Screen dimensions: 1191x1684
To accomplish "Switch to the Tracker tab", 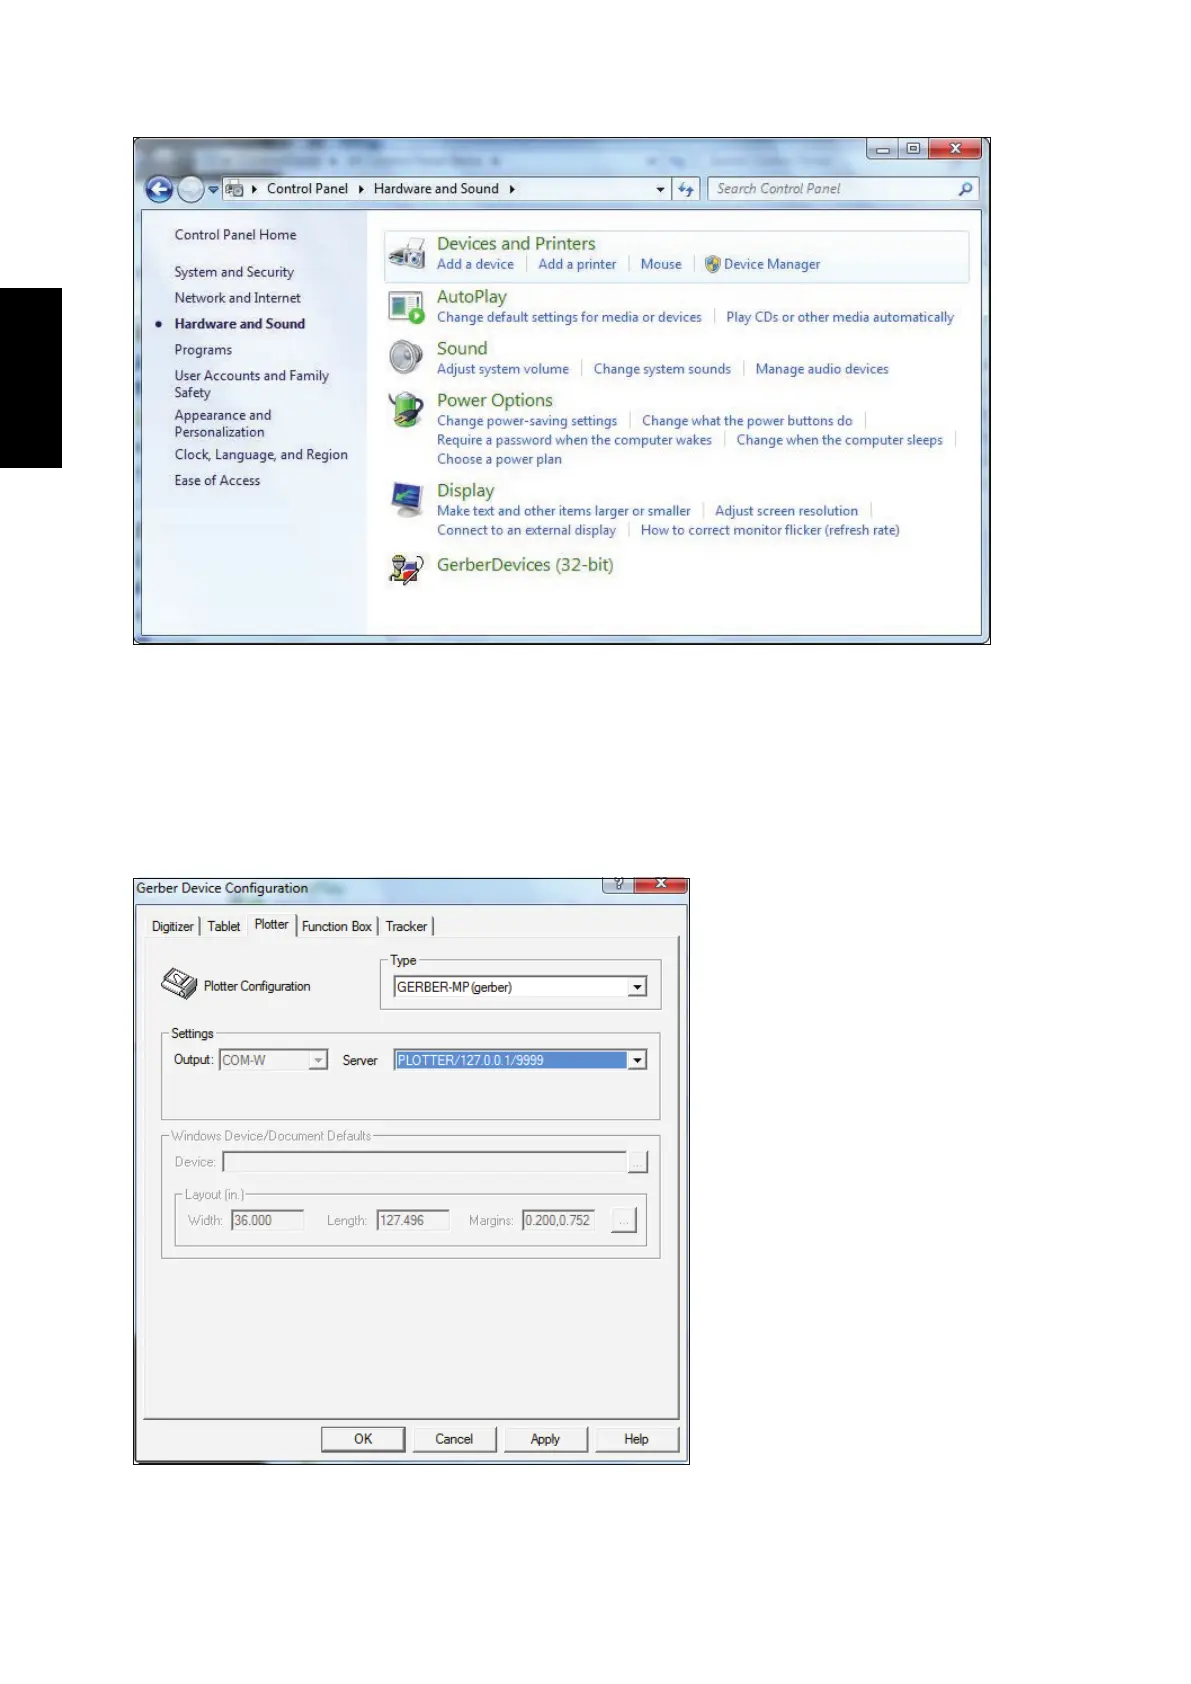I will [x=406, y=926].
